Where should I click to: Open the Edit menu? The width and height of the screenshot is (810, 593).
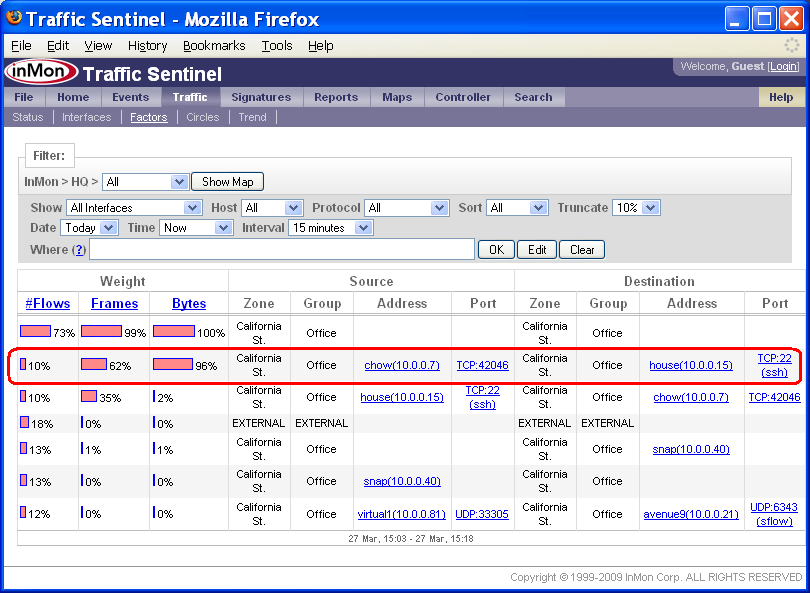[58, 46]
